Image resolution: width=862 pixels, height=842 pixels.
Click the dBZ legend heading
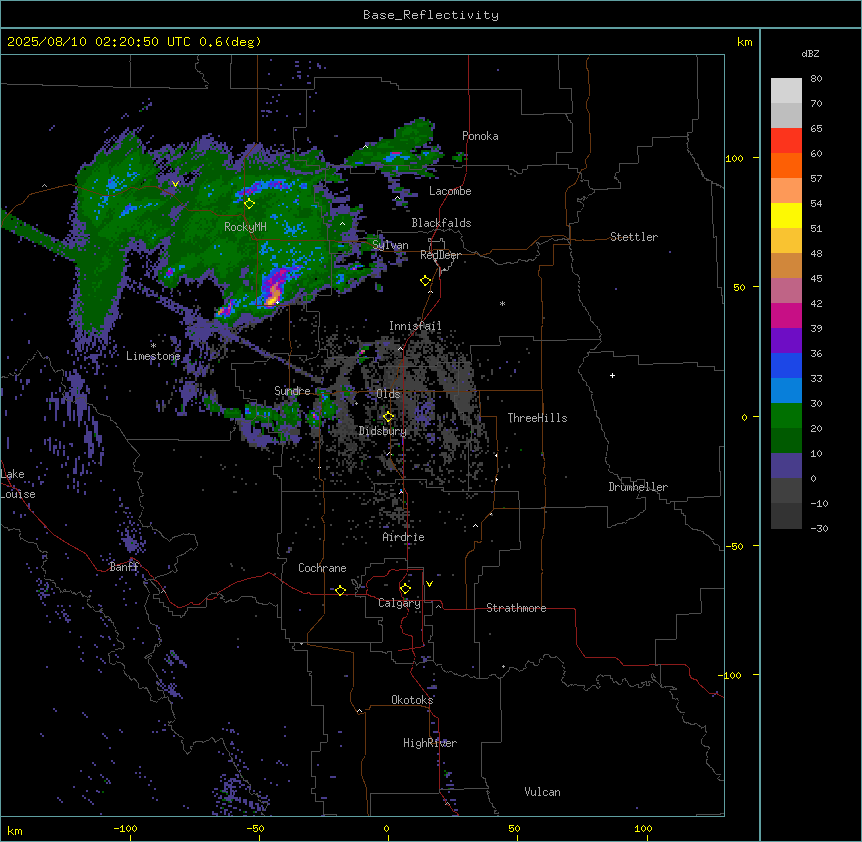coord(810,54)
